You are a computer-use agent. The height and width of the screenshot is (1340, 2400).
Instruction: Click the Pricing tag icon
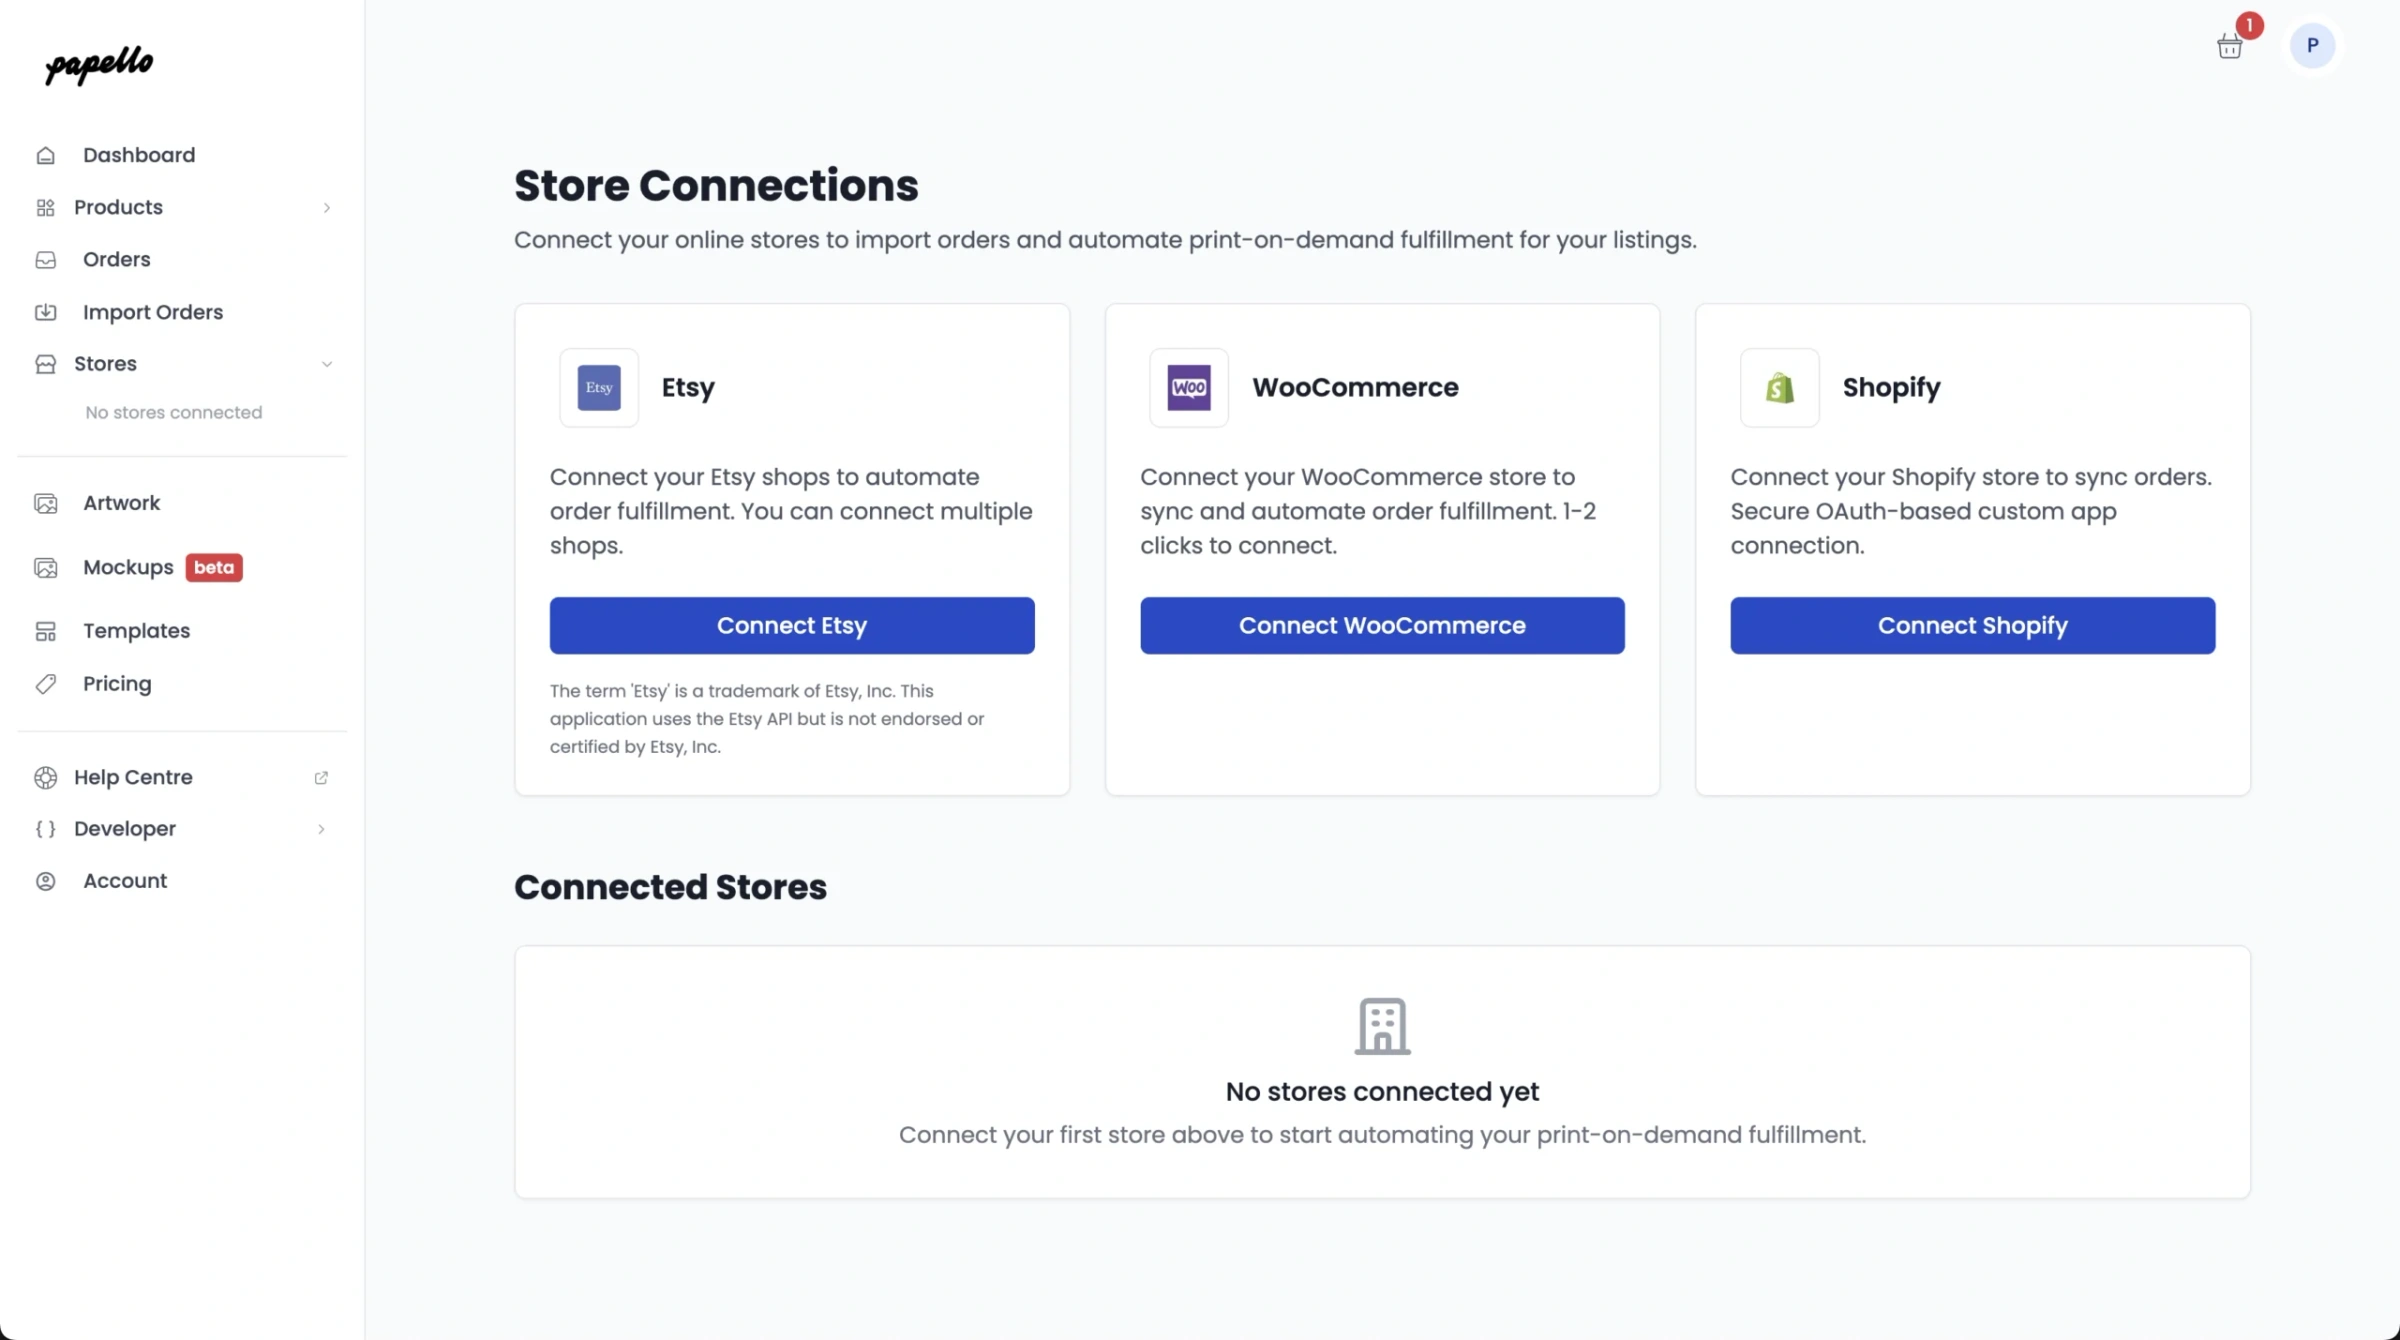click(x=46, y=683)
